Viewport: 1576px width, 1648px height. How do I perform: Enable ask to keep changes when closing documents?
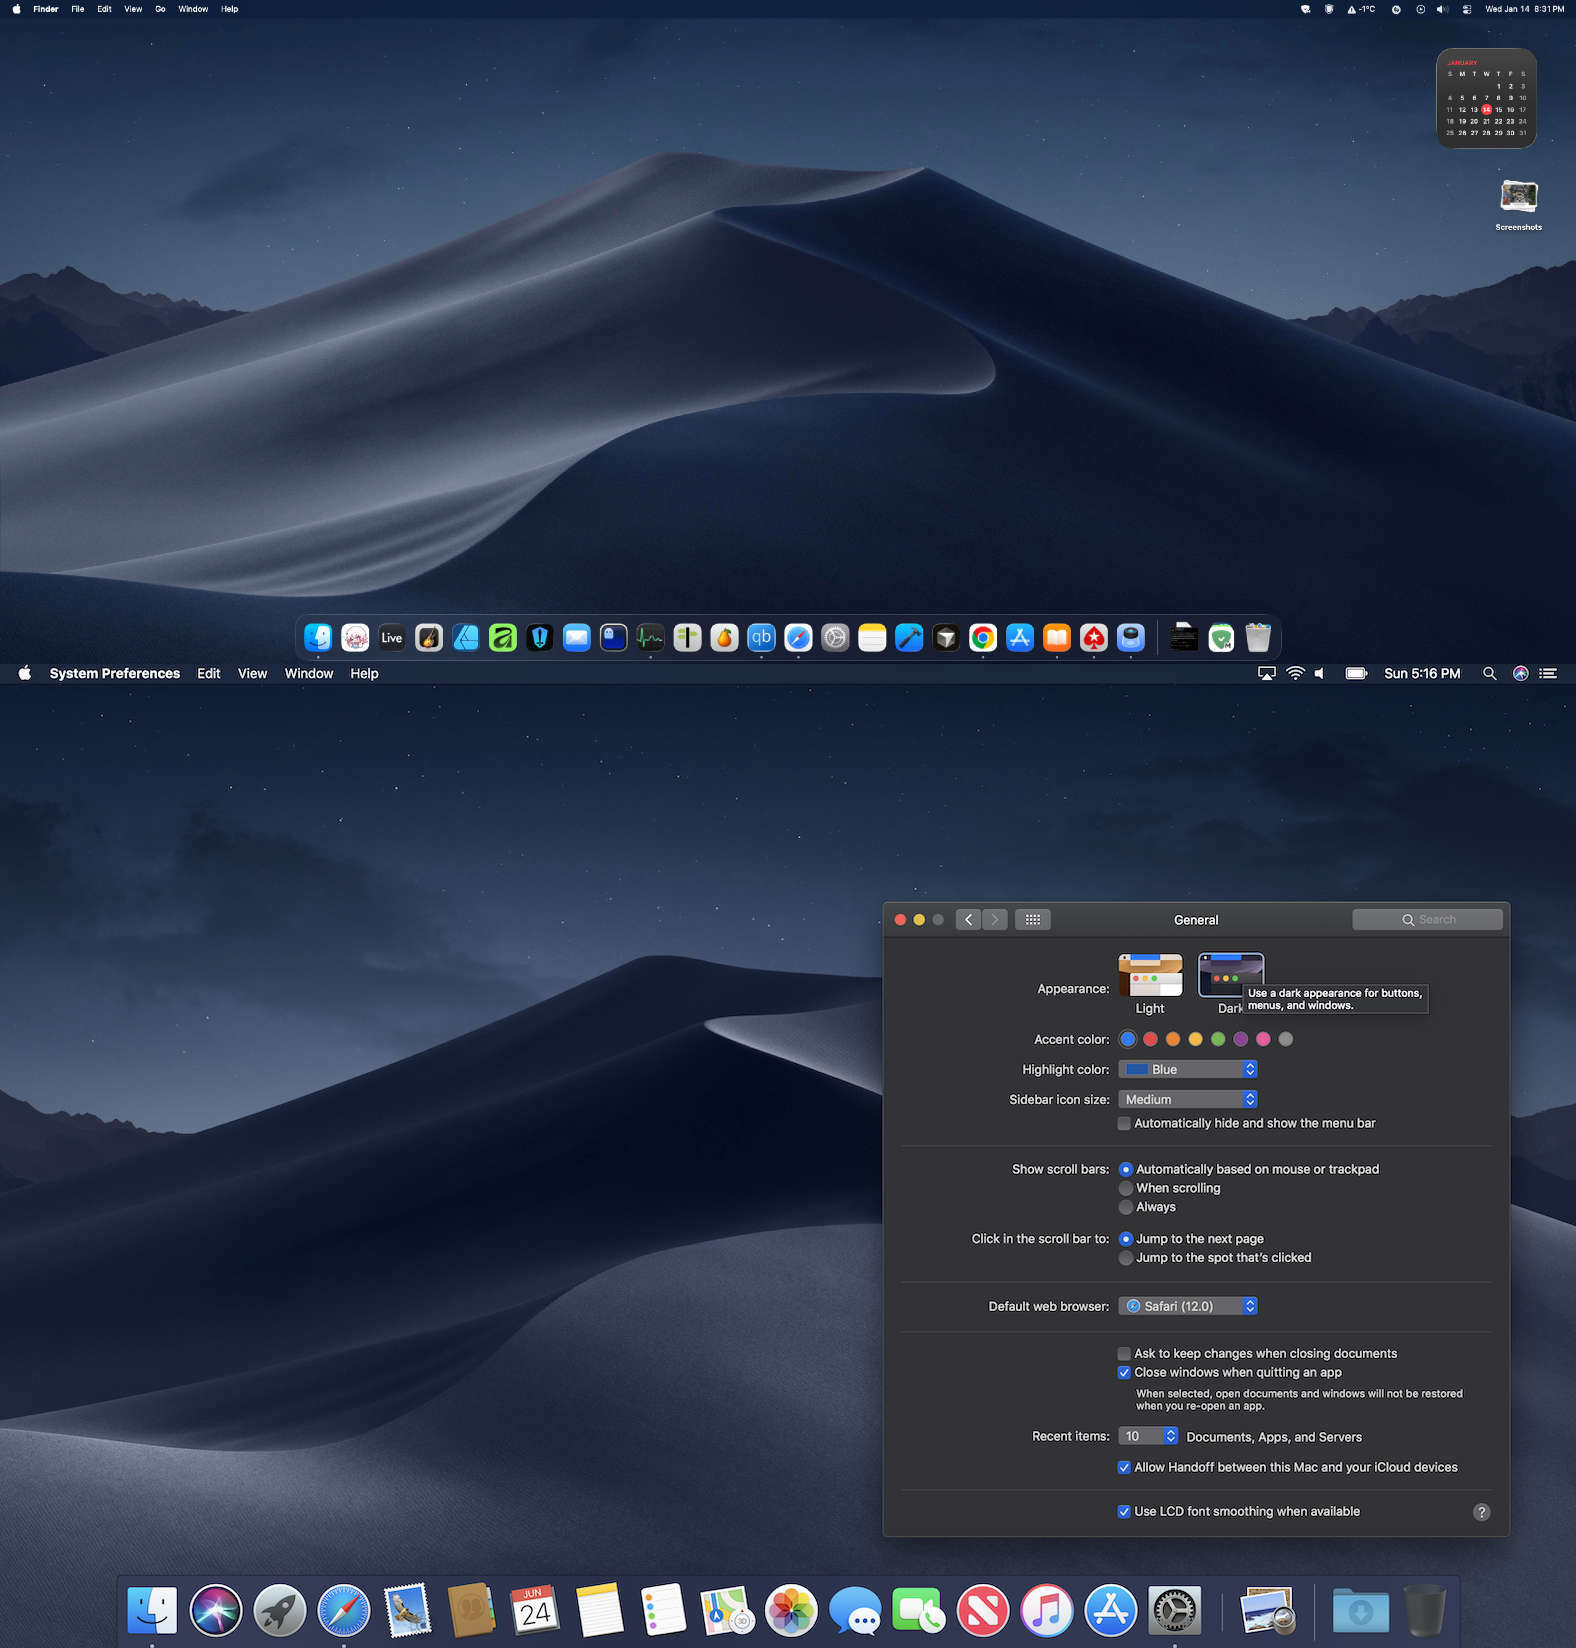[x=1125, y=1354]
